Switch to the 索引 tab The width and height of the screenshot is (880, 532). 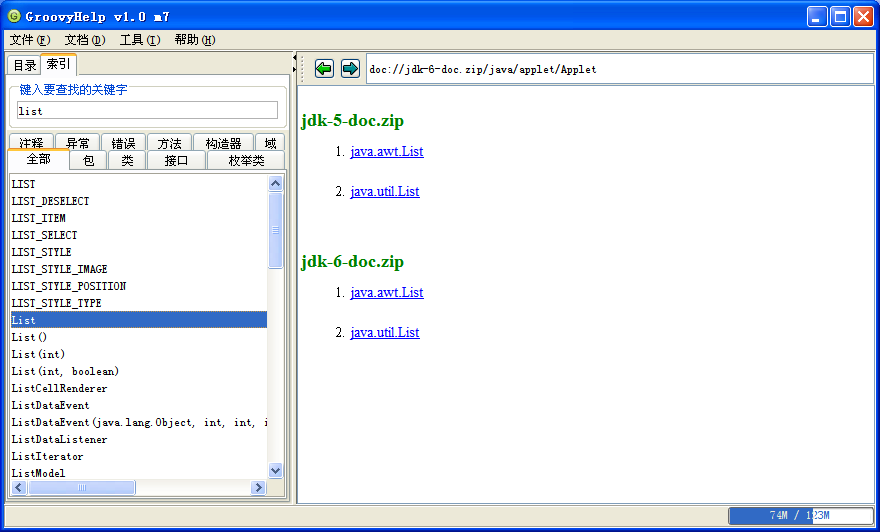(58, 64)
